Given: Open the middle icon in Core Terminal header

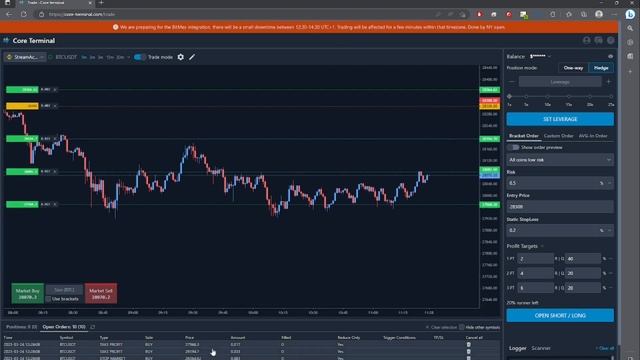Looking at the screenshot, I should 598,40.
